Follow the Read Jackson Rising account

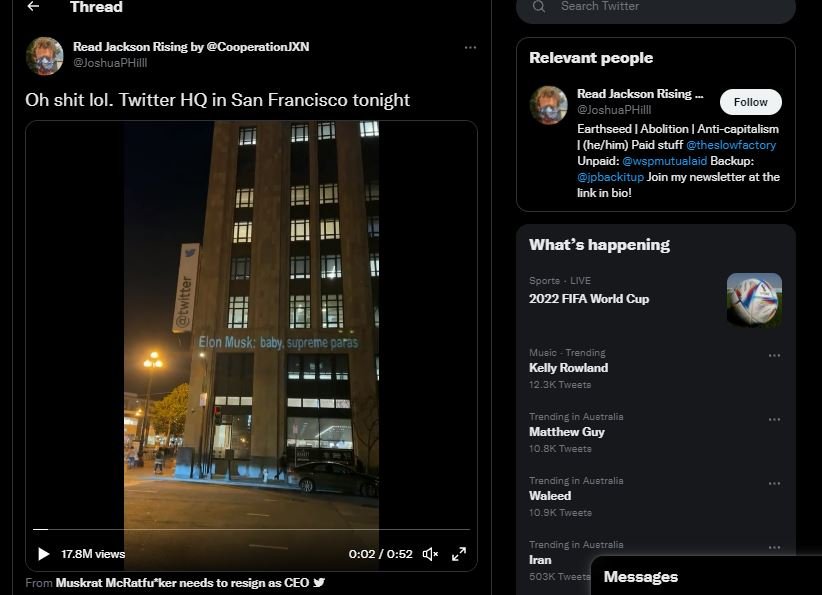point(750,101)
